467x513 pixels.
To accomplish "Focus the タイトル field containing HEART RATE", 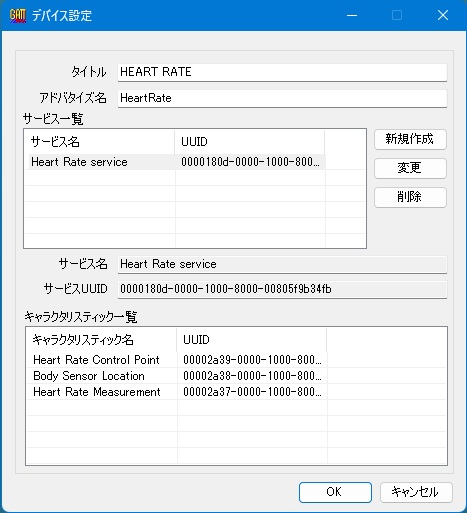I will pyautogui.click(x=282, y=72).
